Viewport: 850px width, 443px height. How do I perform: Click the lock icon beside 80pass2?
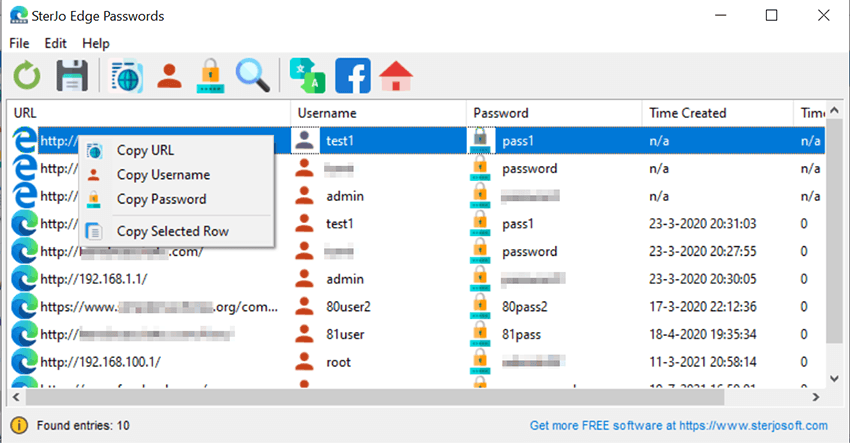click(480, 306)
